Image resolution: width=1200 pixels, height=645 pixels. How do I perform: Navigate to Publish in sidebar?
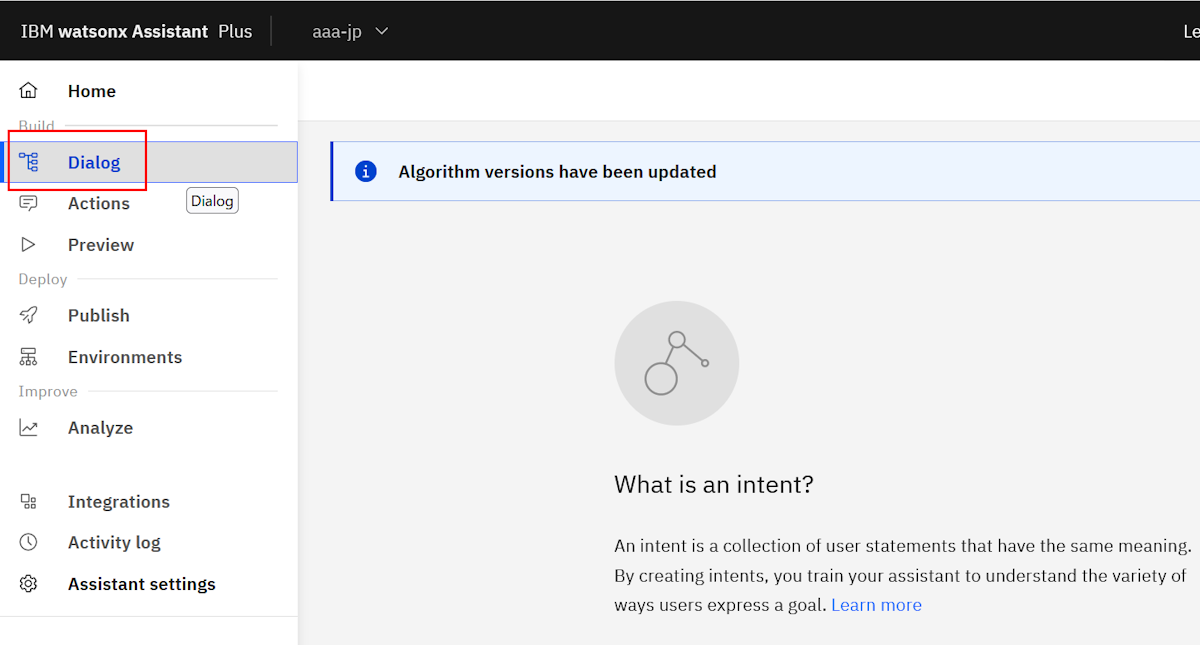(99, 315)
